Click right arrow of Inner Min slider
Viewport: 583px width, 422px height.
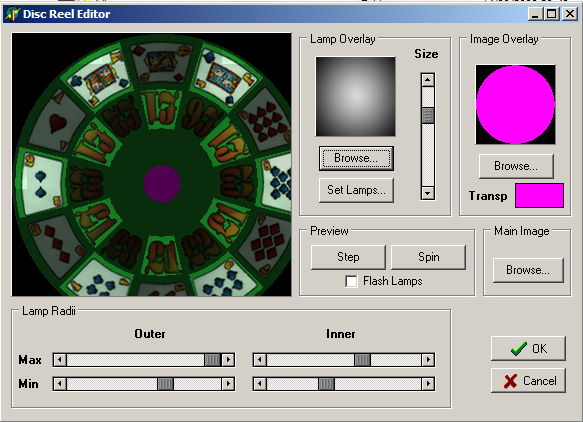[428, 384]
